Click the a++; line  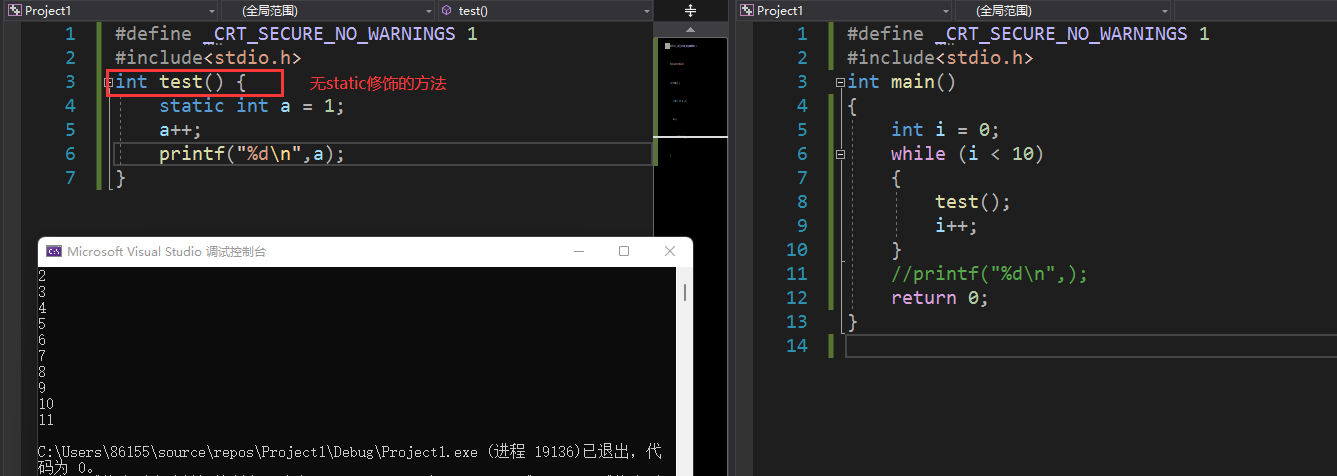pos(180,130)
